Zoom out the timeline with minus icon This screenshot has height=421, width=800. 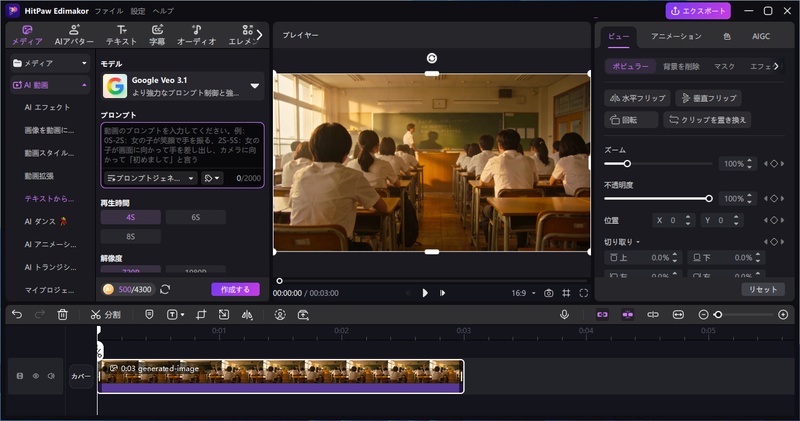[704, 315]
